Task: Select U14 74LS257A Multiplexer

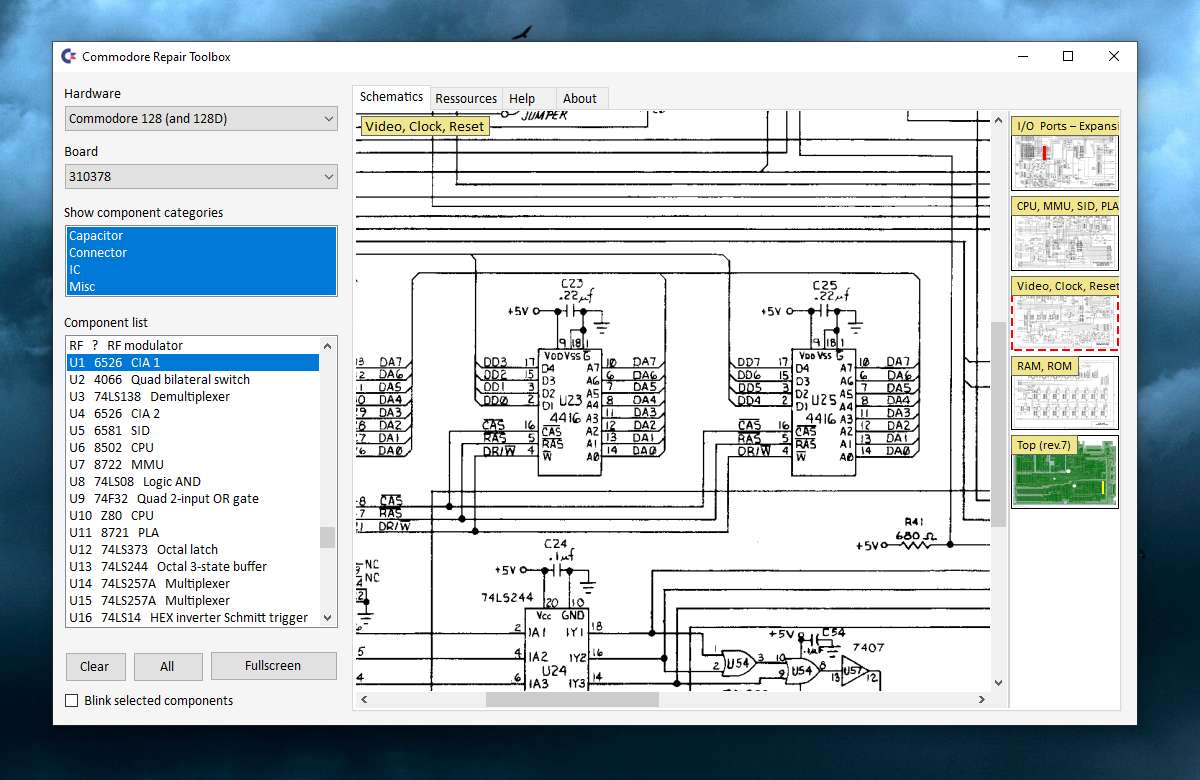Action: (x=193, y=584)
